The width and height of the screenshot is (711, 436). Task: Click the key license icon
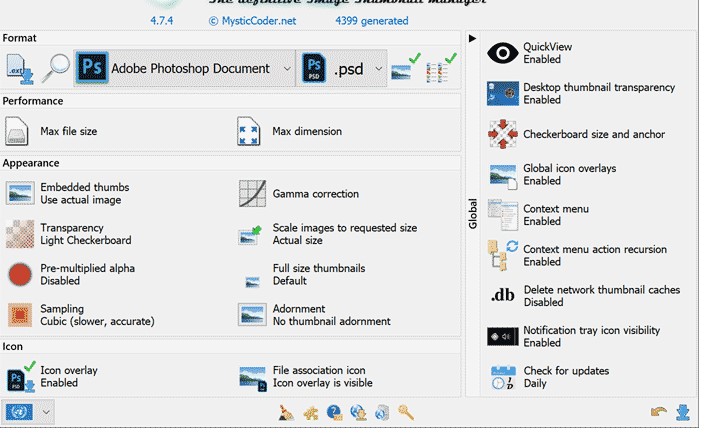pos(406,412)
